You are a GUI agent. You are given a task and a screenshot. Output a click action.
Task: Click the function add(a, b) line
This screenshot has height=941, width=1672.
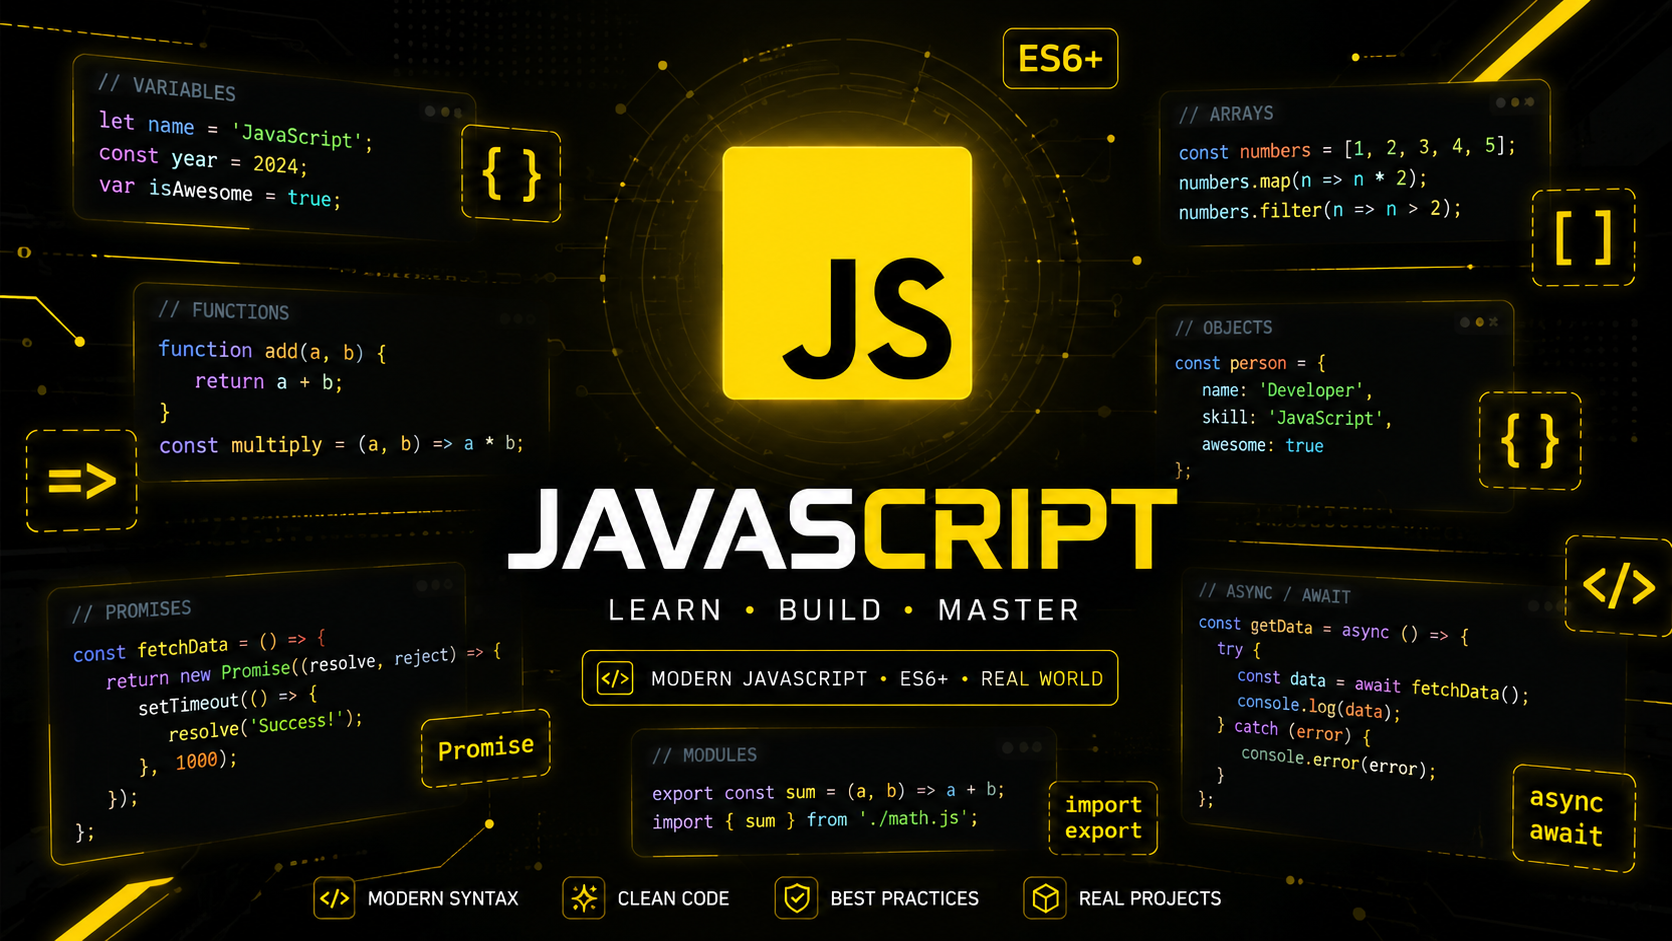272,350
